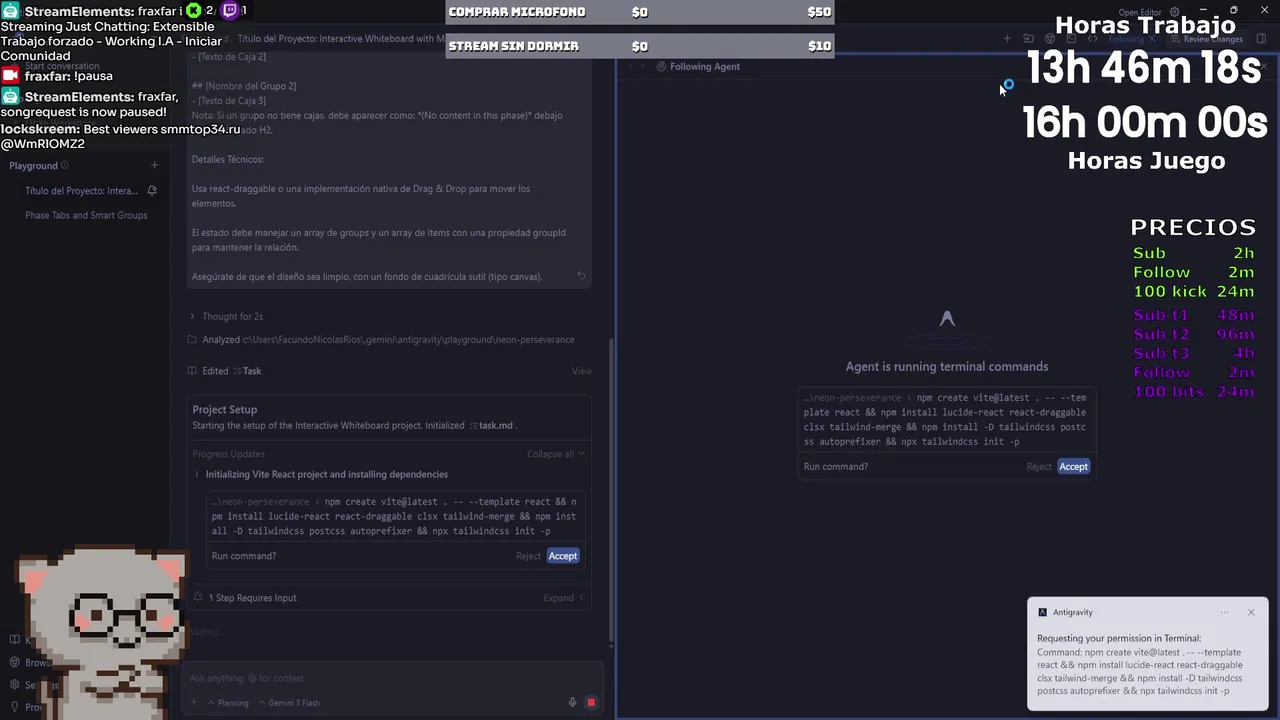Click the undo arrow on the prompt message

tap(581, 276)
